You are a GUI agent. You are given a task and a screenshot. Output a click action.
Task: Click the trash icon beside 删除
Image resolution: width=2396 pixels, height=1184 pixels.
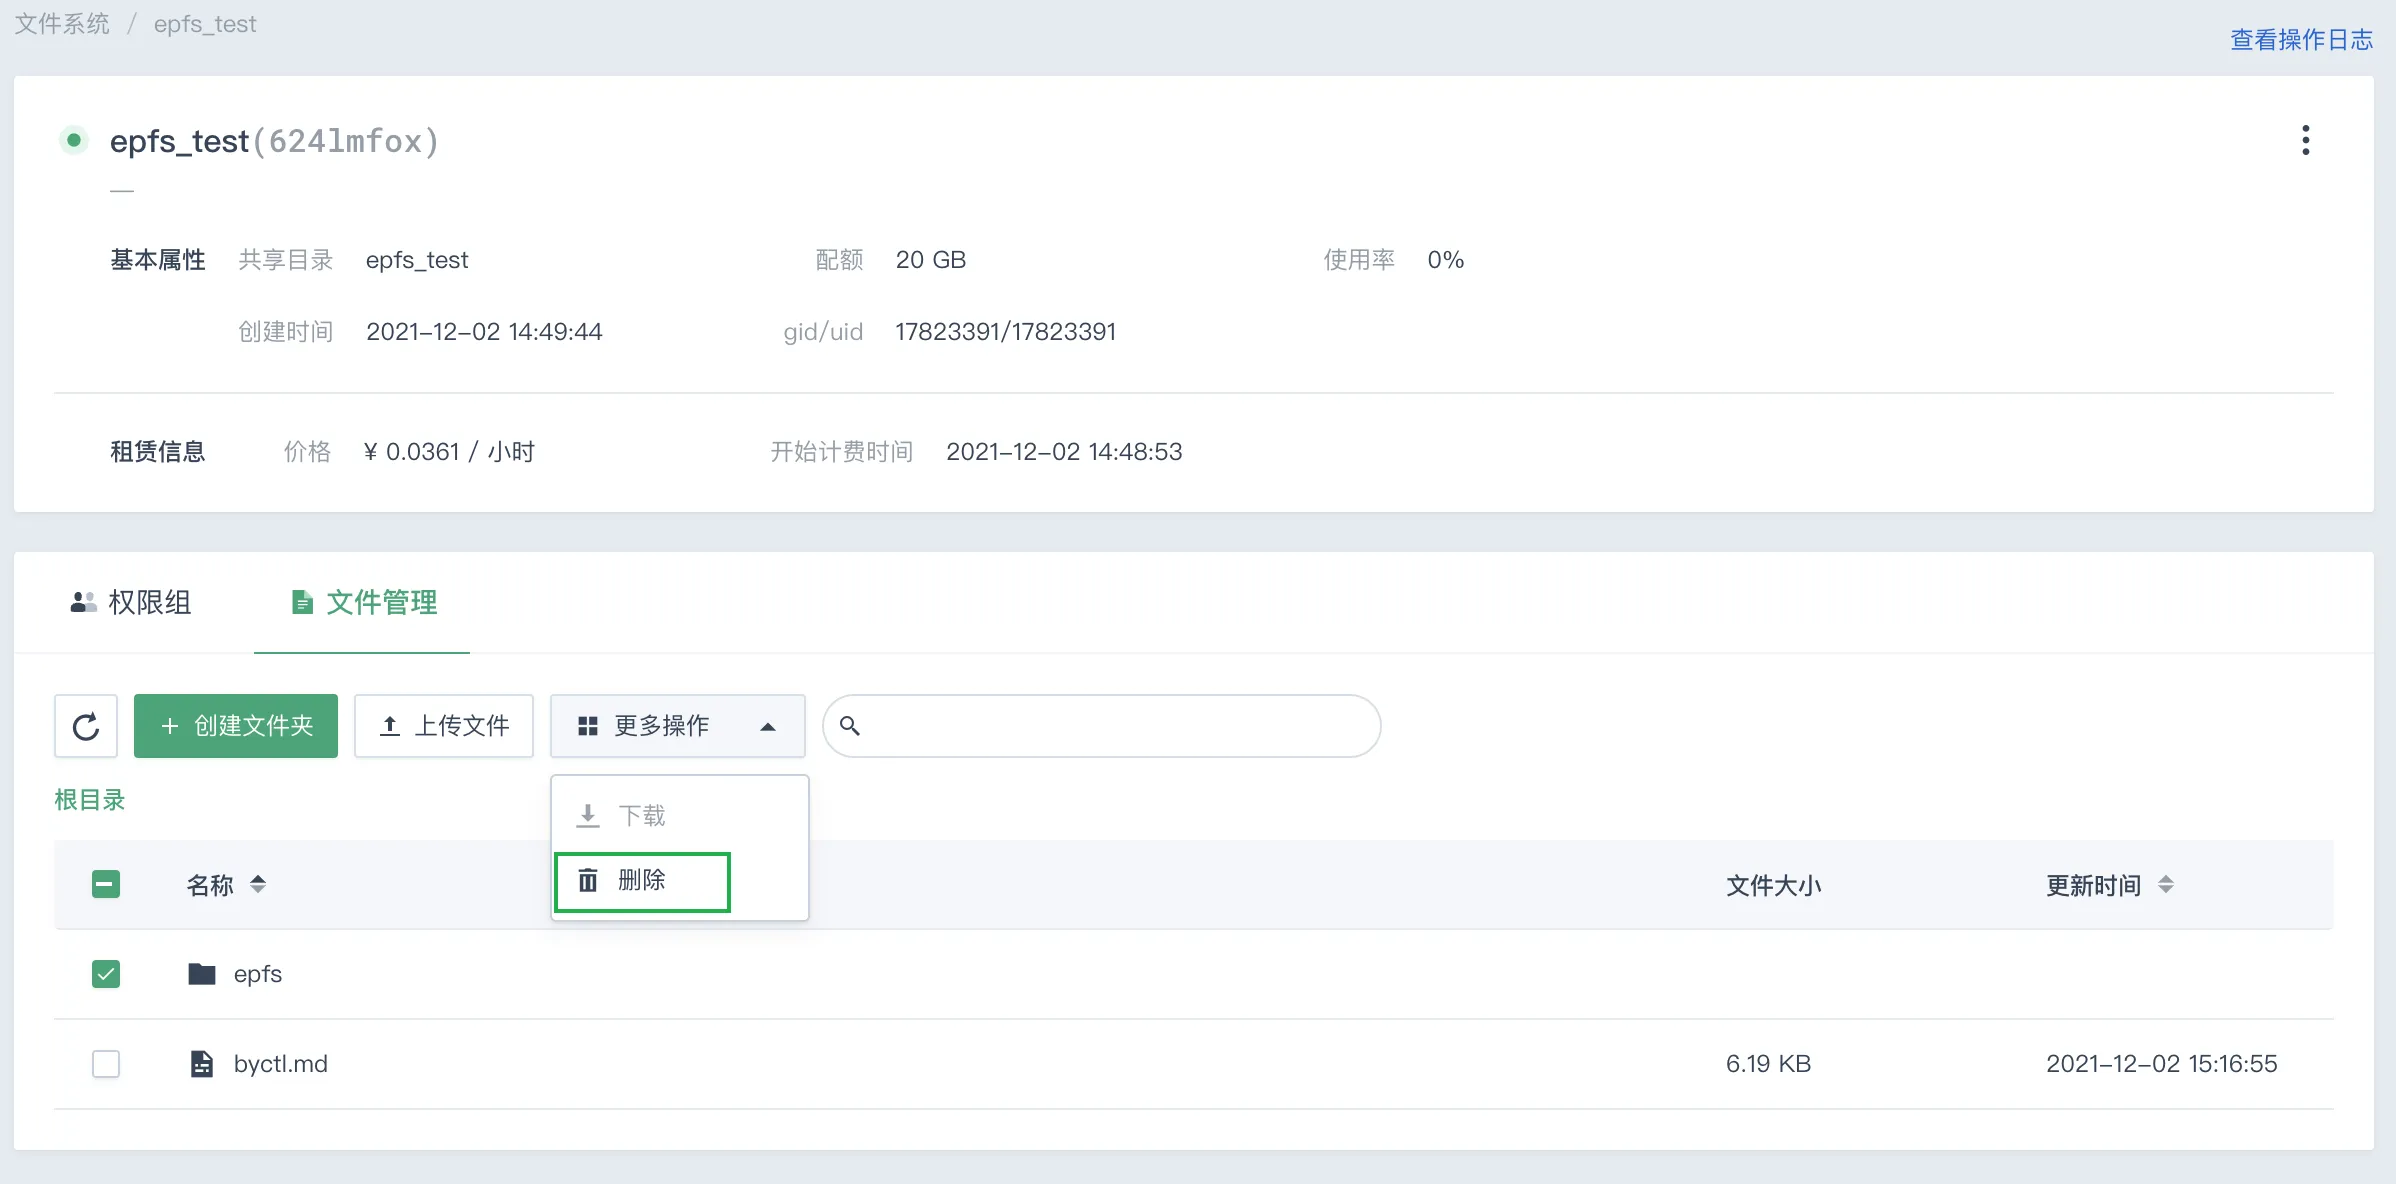588,880
